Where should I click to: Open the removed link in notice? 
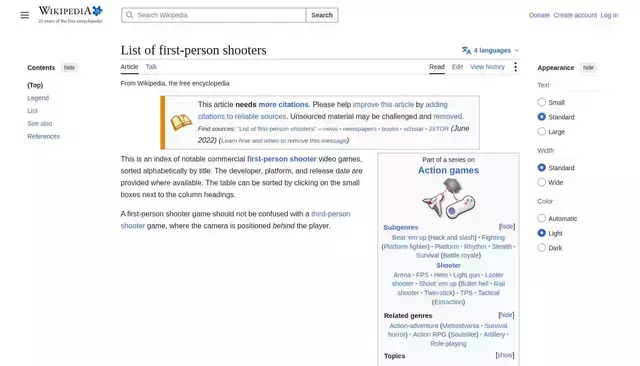point(448,116)
